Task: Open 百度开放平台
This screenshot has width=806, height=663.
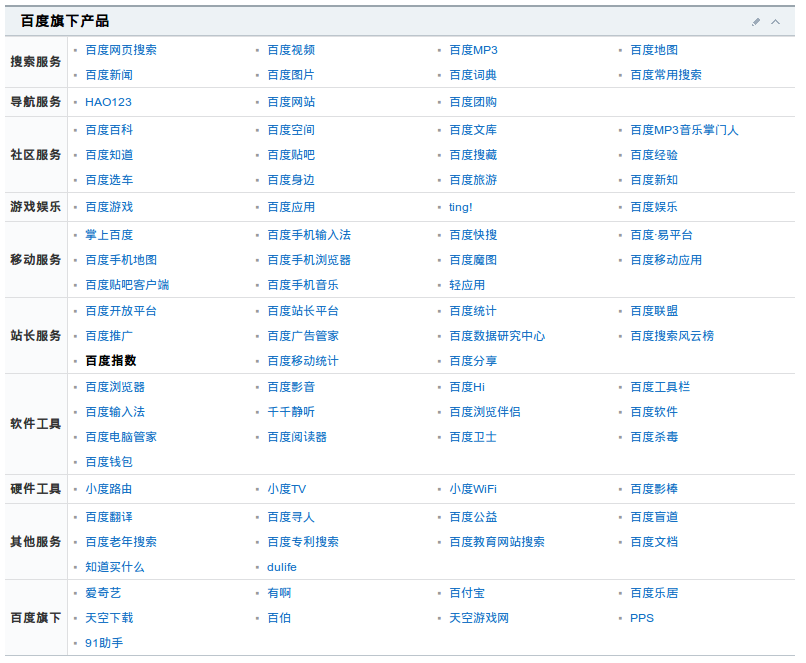Action: pos(121,311)
